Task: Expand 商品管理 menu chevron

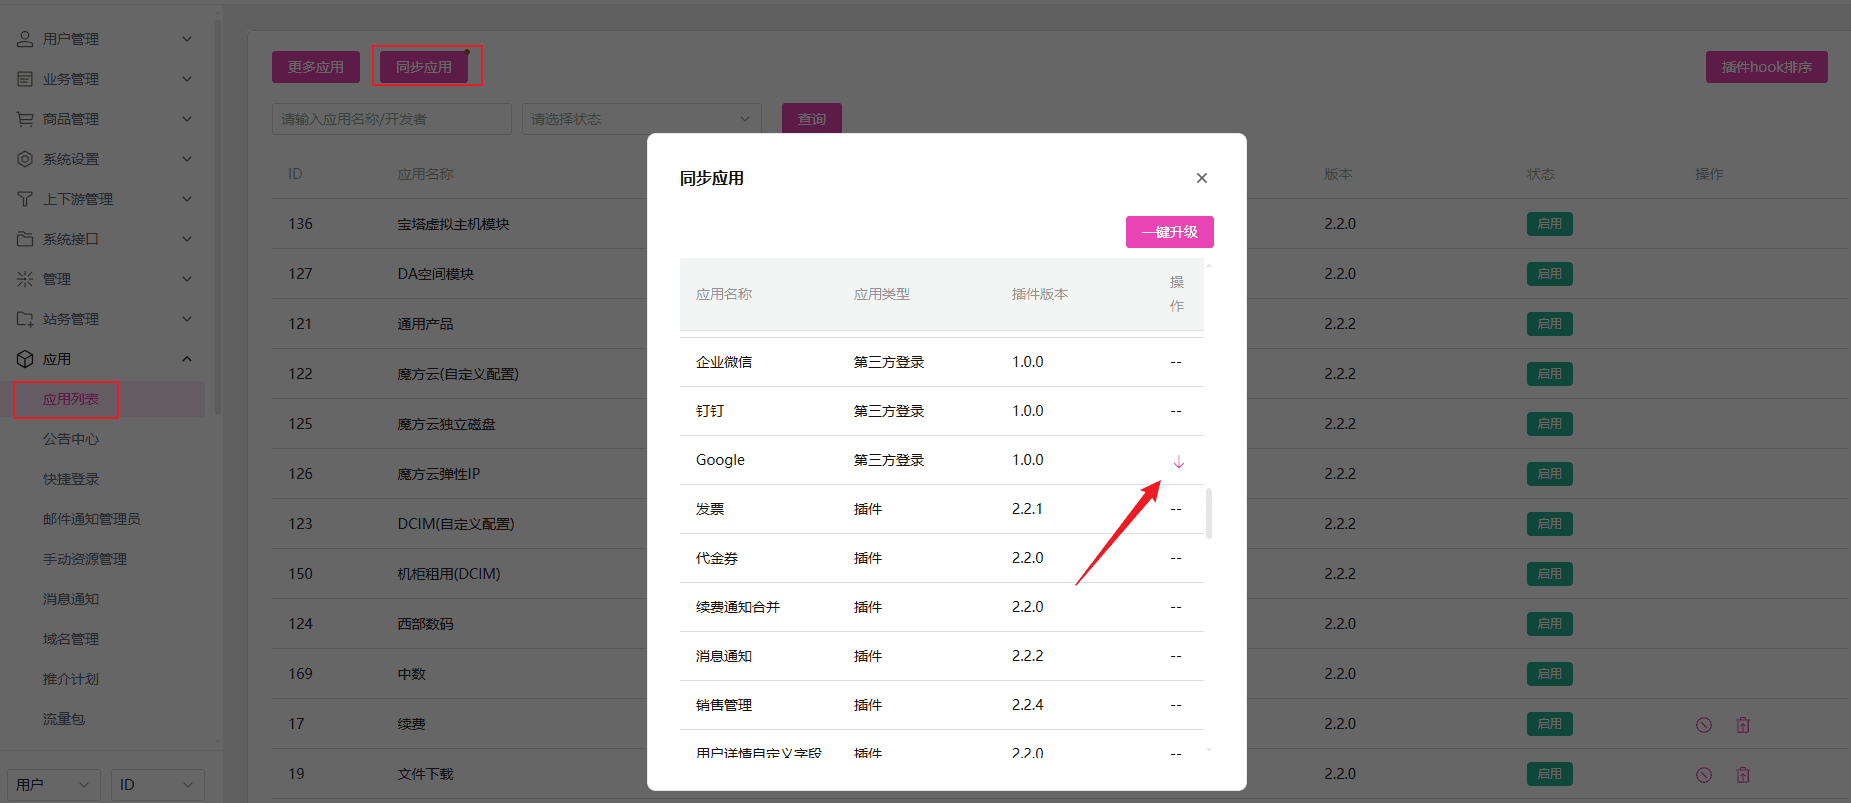Action: tap(187, 119)
